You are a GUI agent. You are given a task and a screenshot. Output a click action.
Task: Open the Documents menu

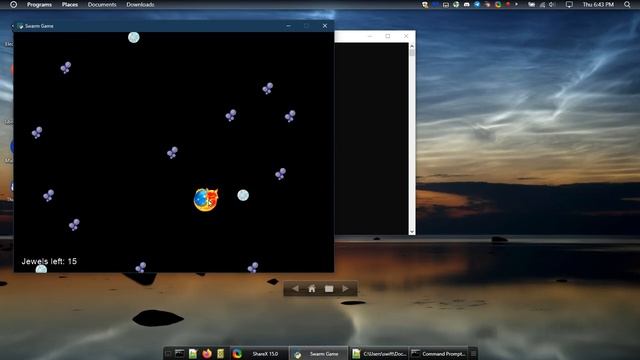click(x=102, y=4)
